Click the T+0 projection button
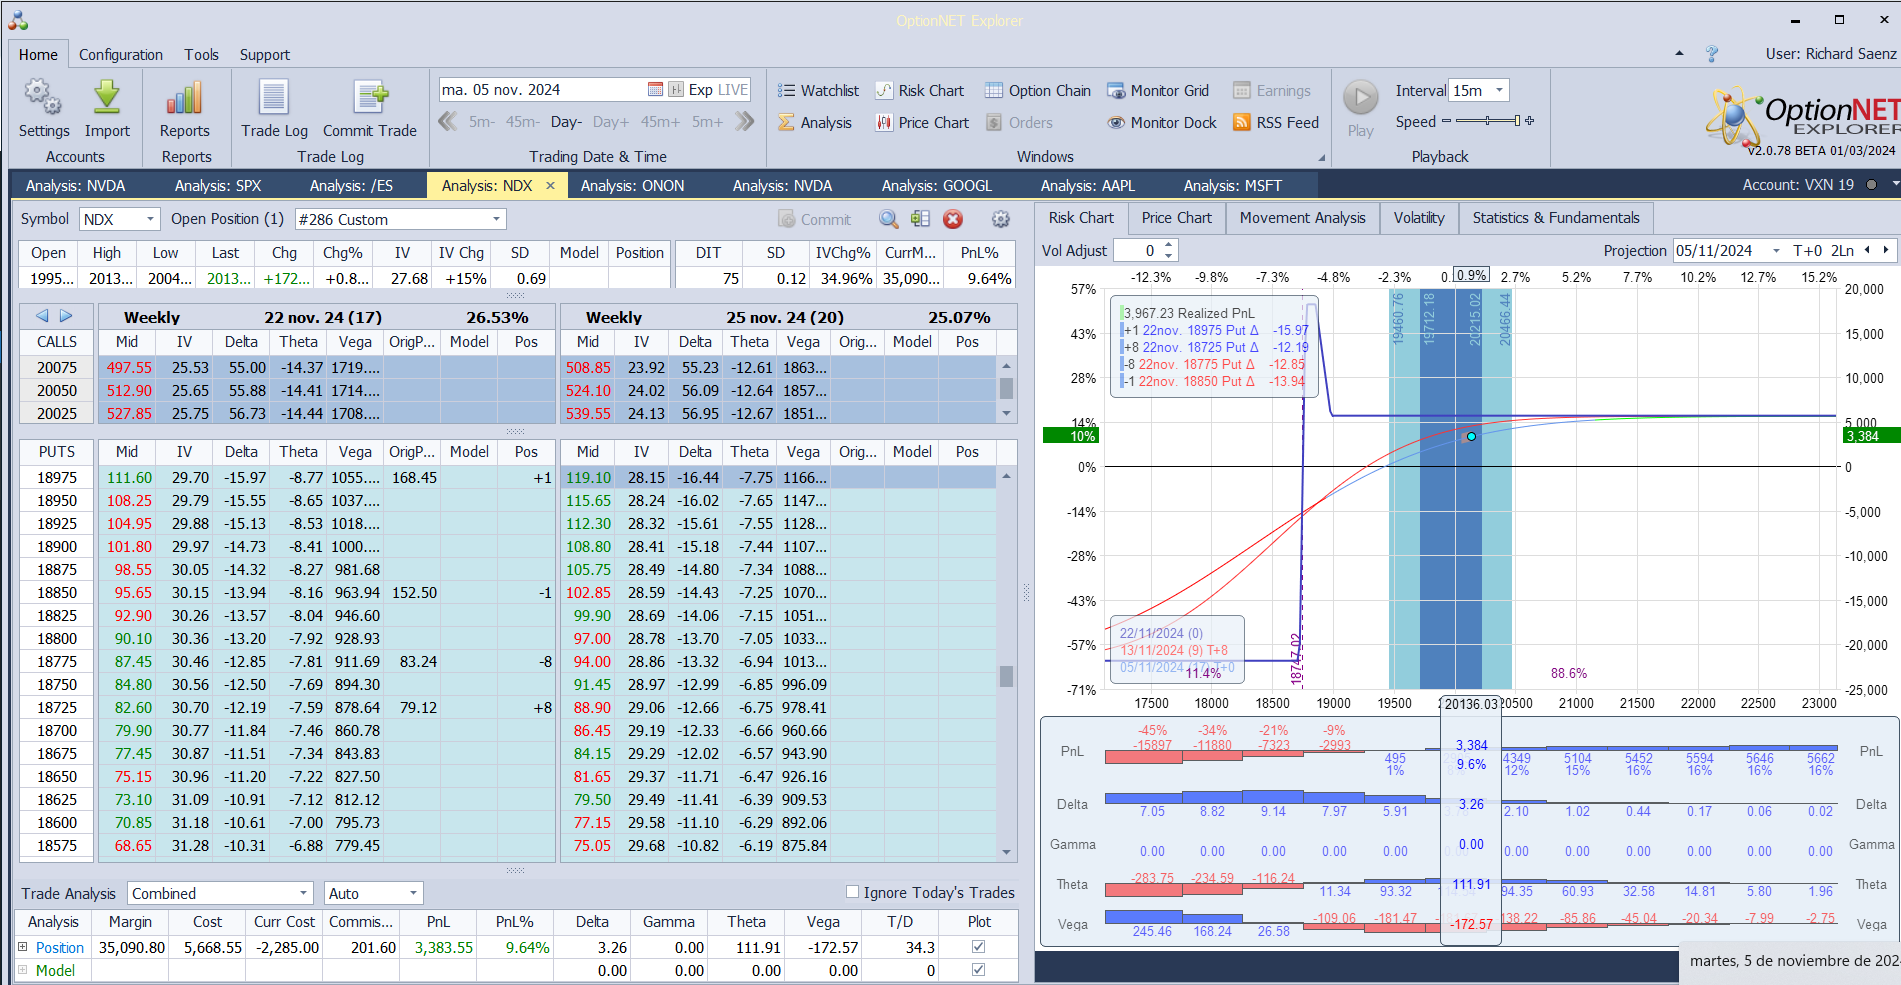The image size is (1901, 985). coord(1807,250)
